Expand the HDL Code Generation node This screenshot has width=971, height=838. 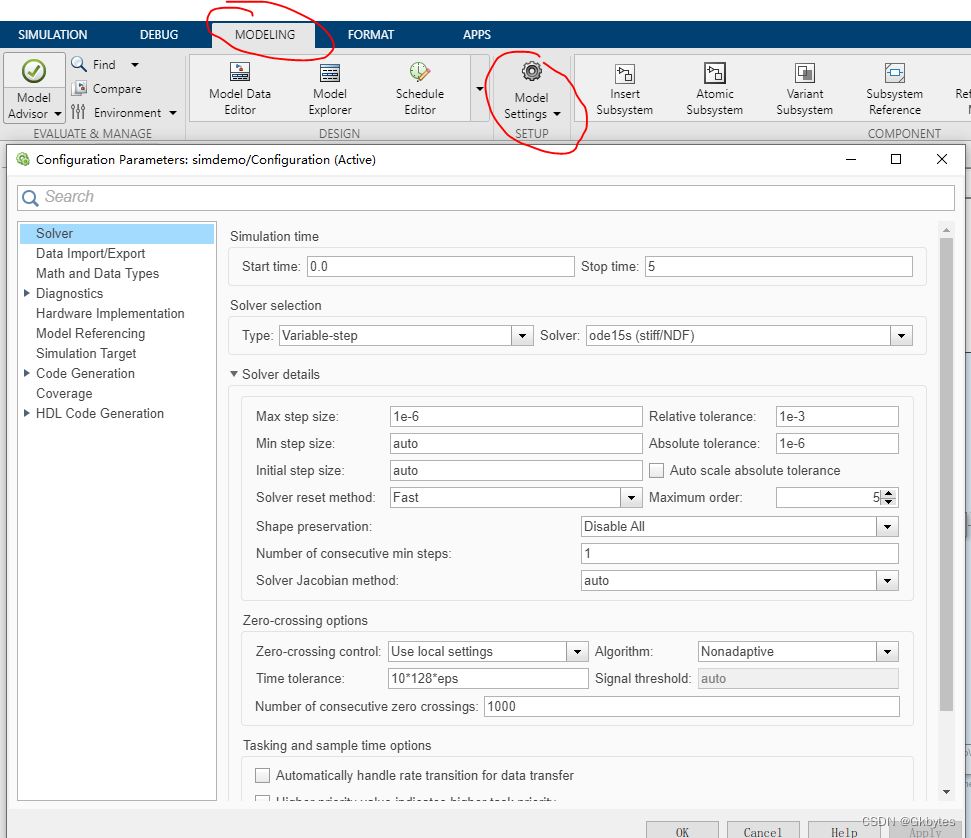pyautogui.click(x=27, y=413)
